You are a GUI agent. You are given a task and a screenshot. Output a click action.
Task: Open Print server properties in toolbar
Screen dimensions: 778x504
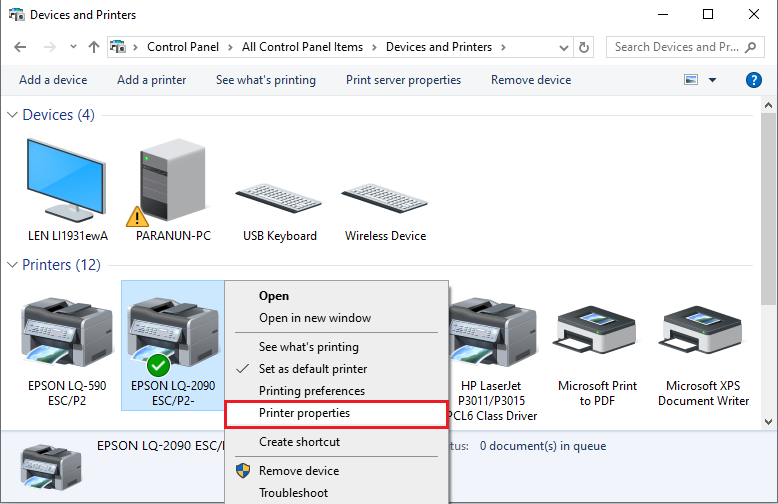403,80
